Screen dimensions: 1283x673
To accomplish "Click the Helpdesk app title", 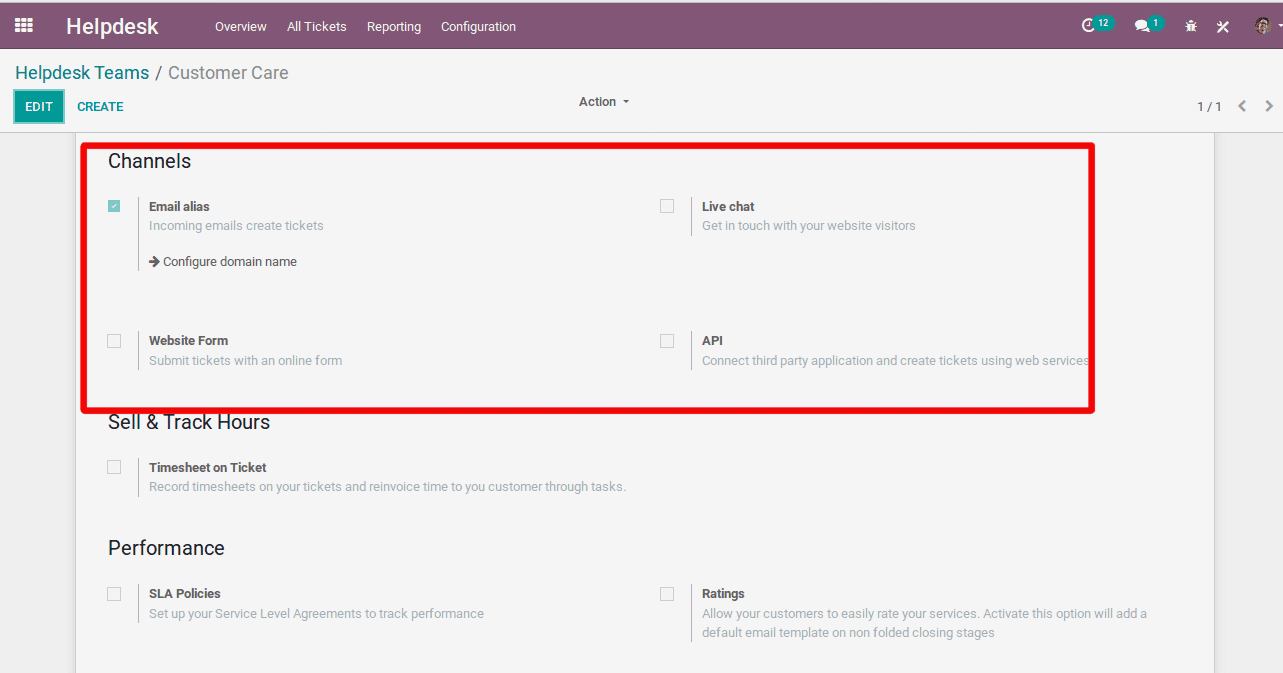I will [x=112, y=26].
